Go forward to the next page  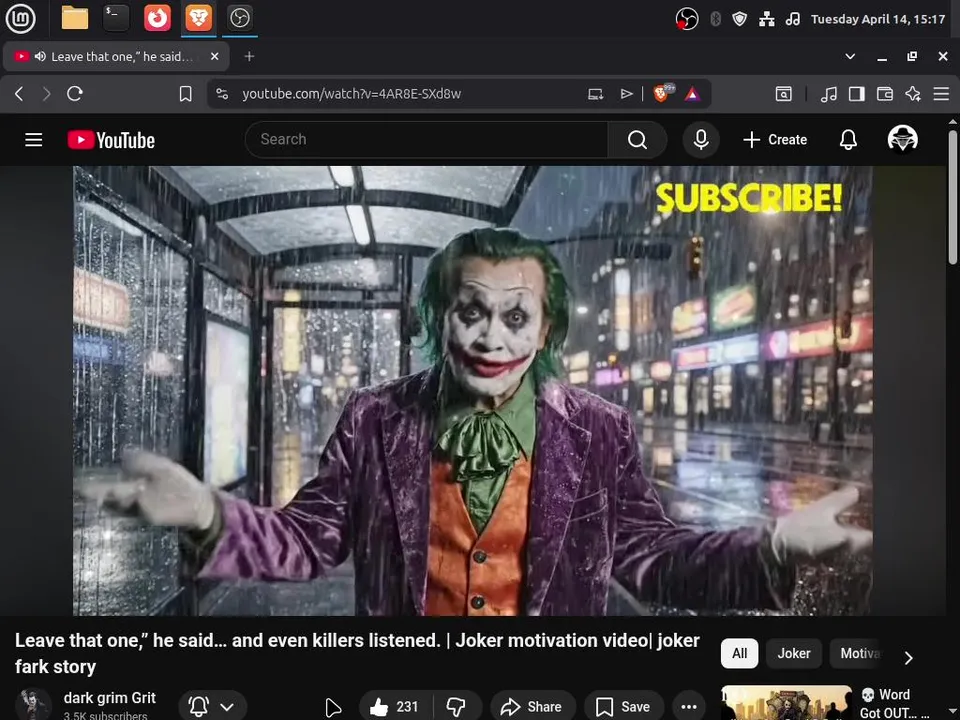coord(47,94)
